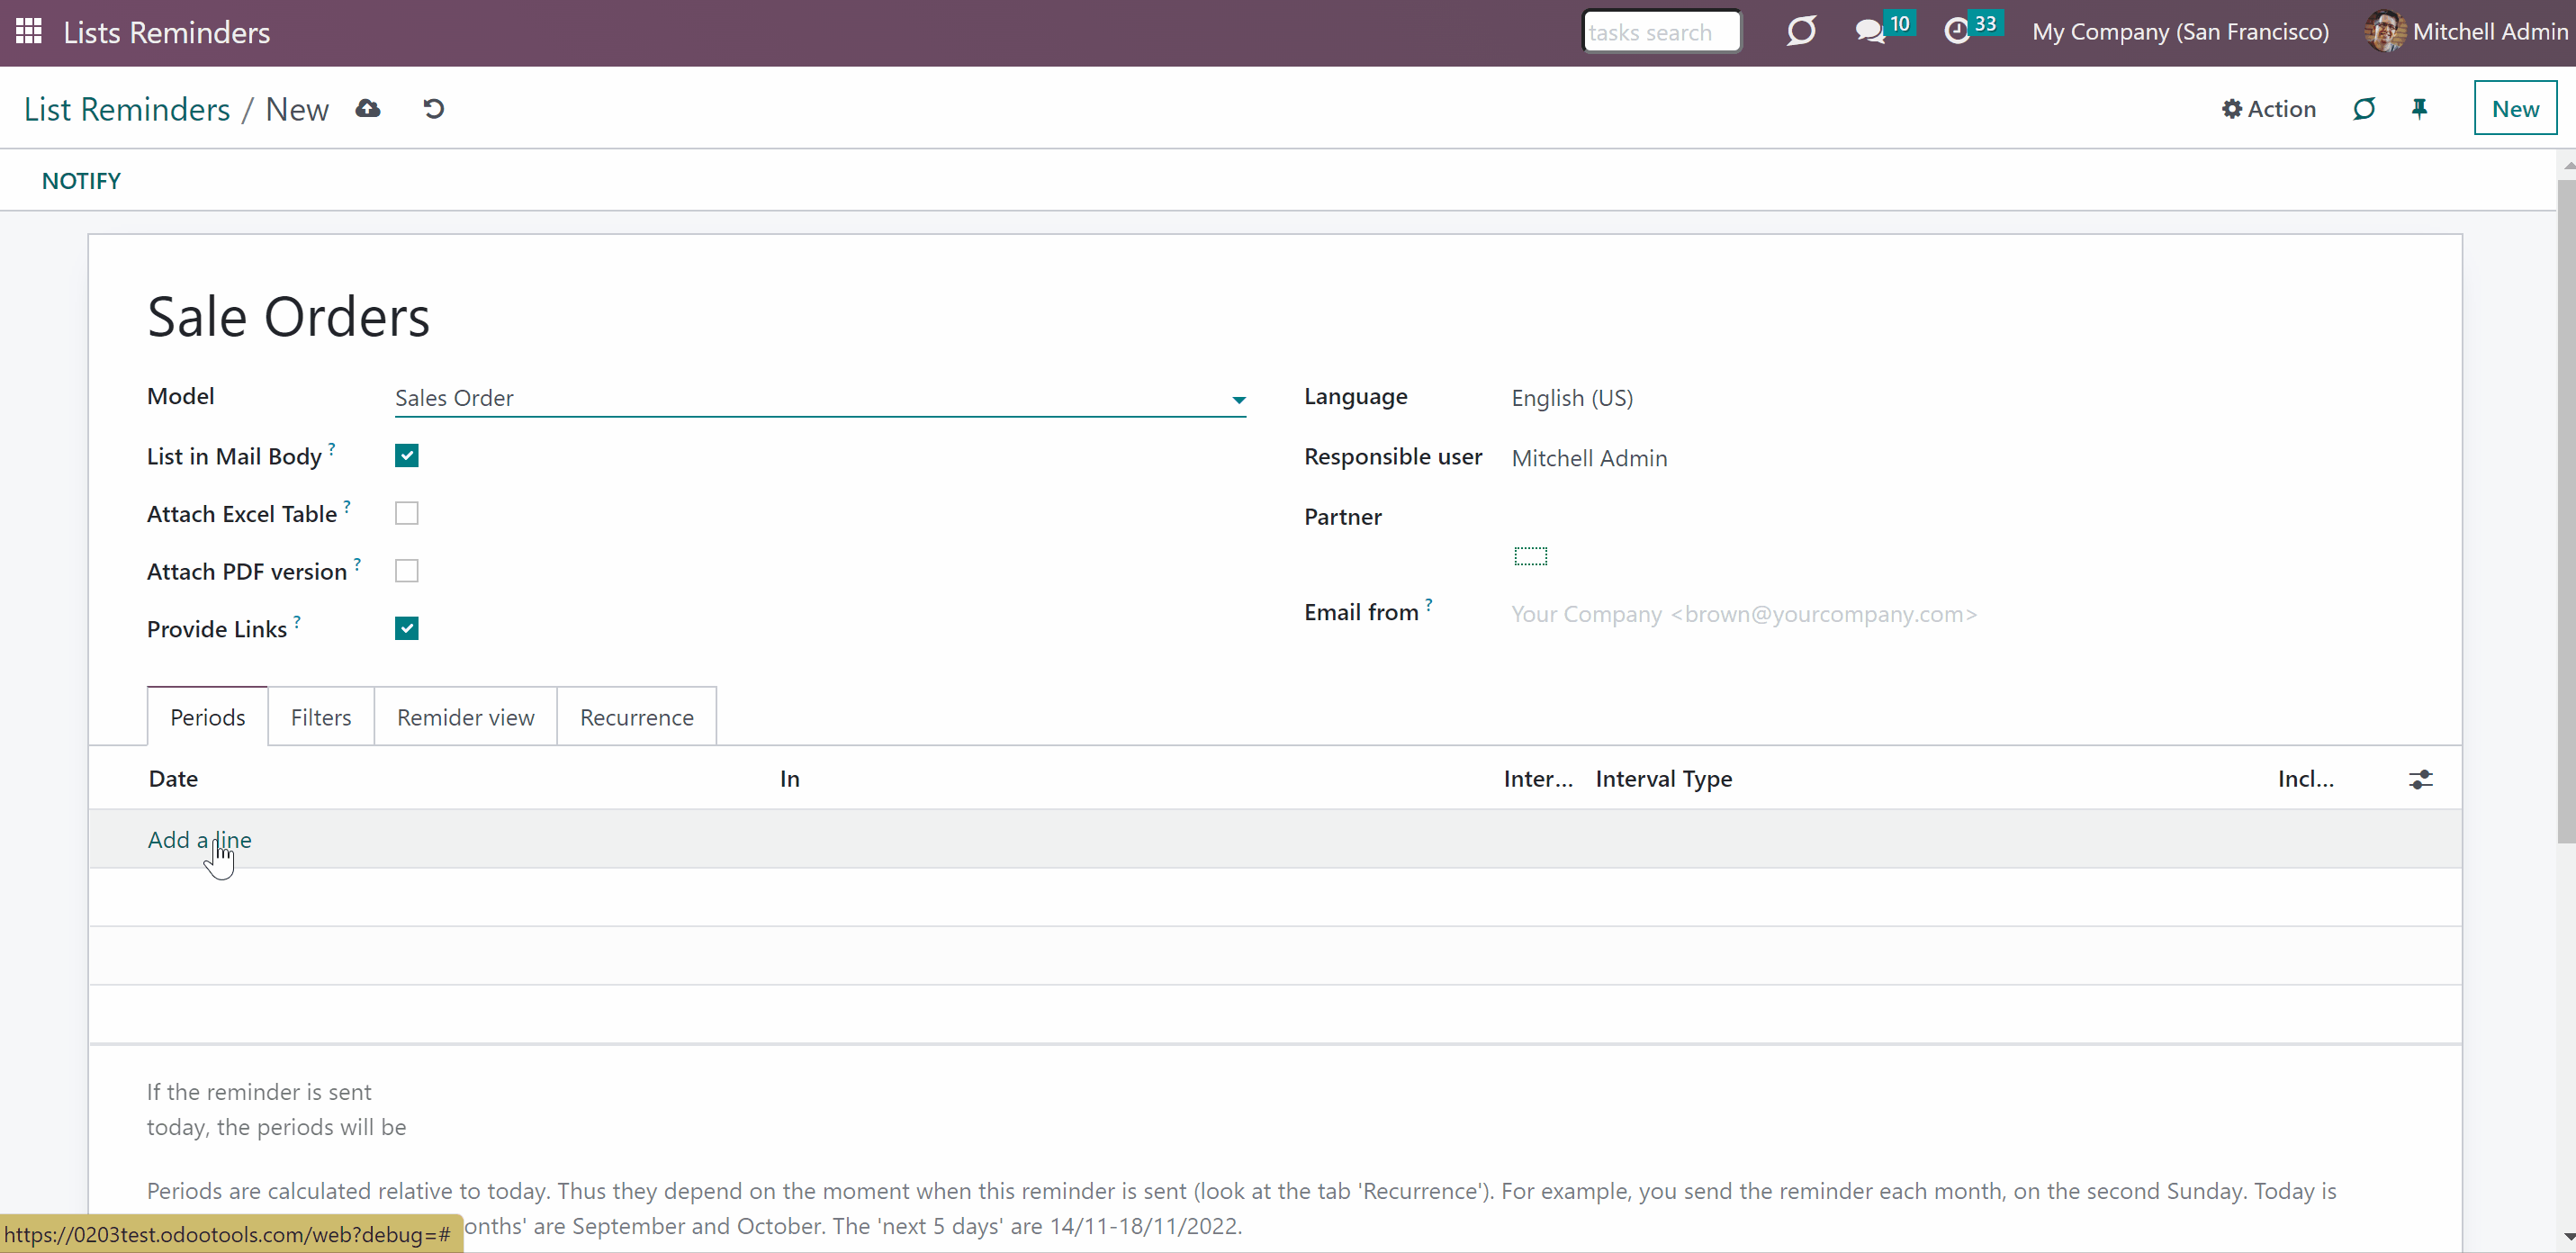Go back via List Reminders breadcrumb
2576x1253 pixels.
click(x=127, y=109)
